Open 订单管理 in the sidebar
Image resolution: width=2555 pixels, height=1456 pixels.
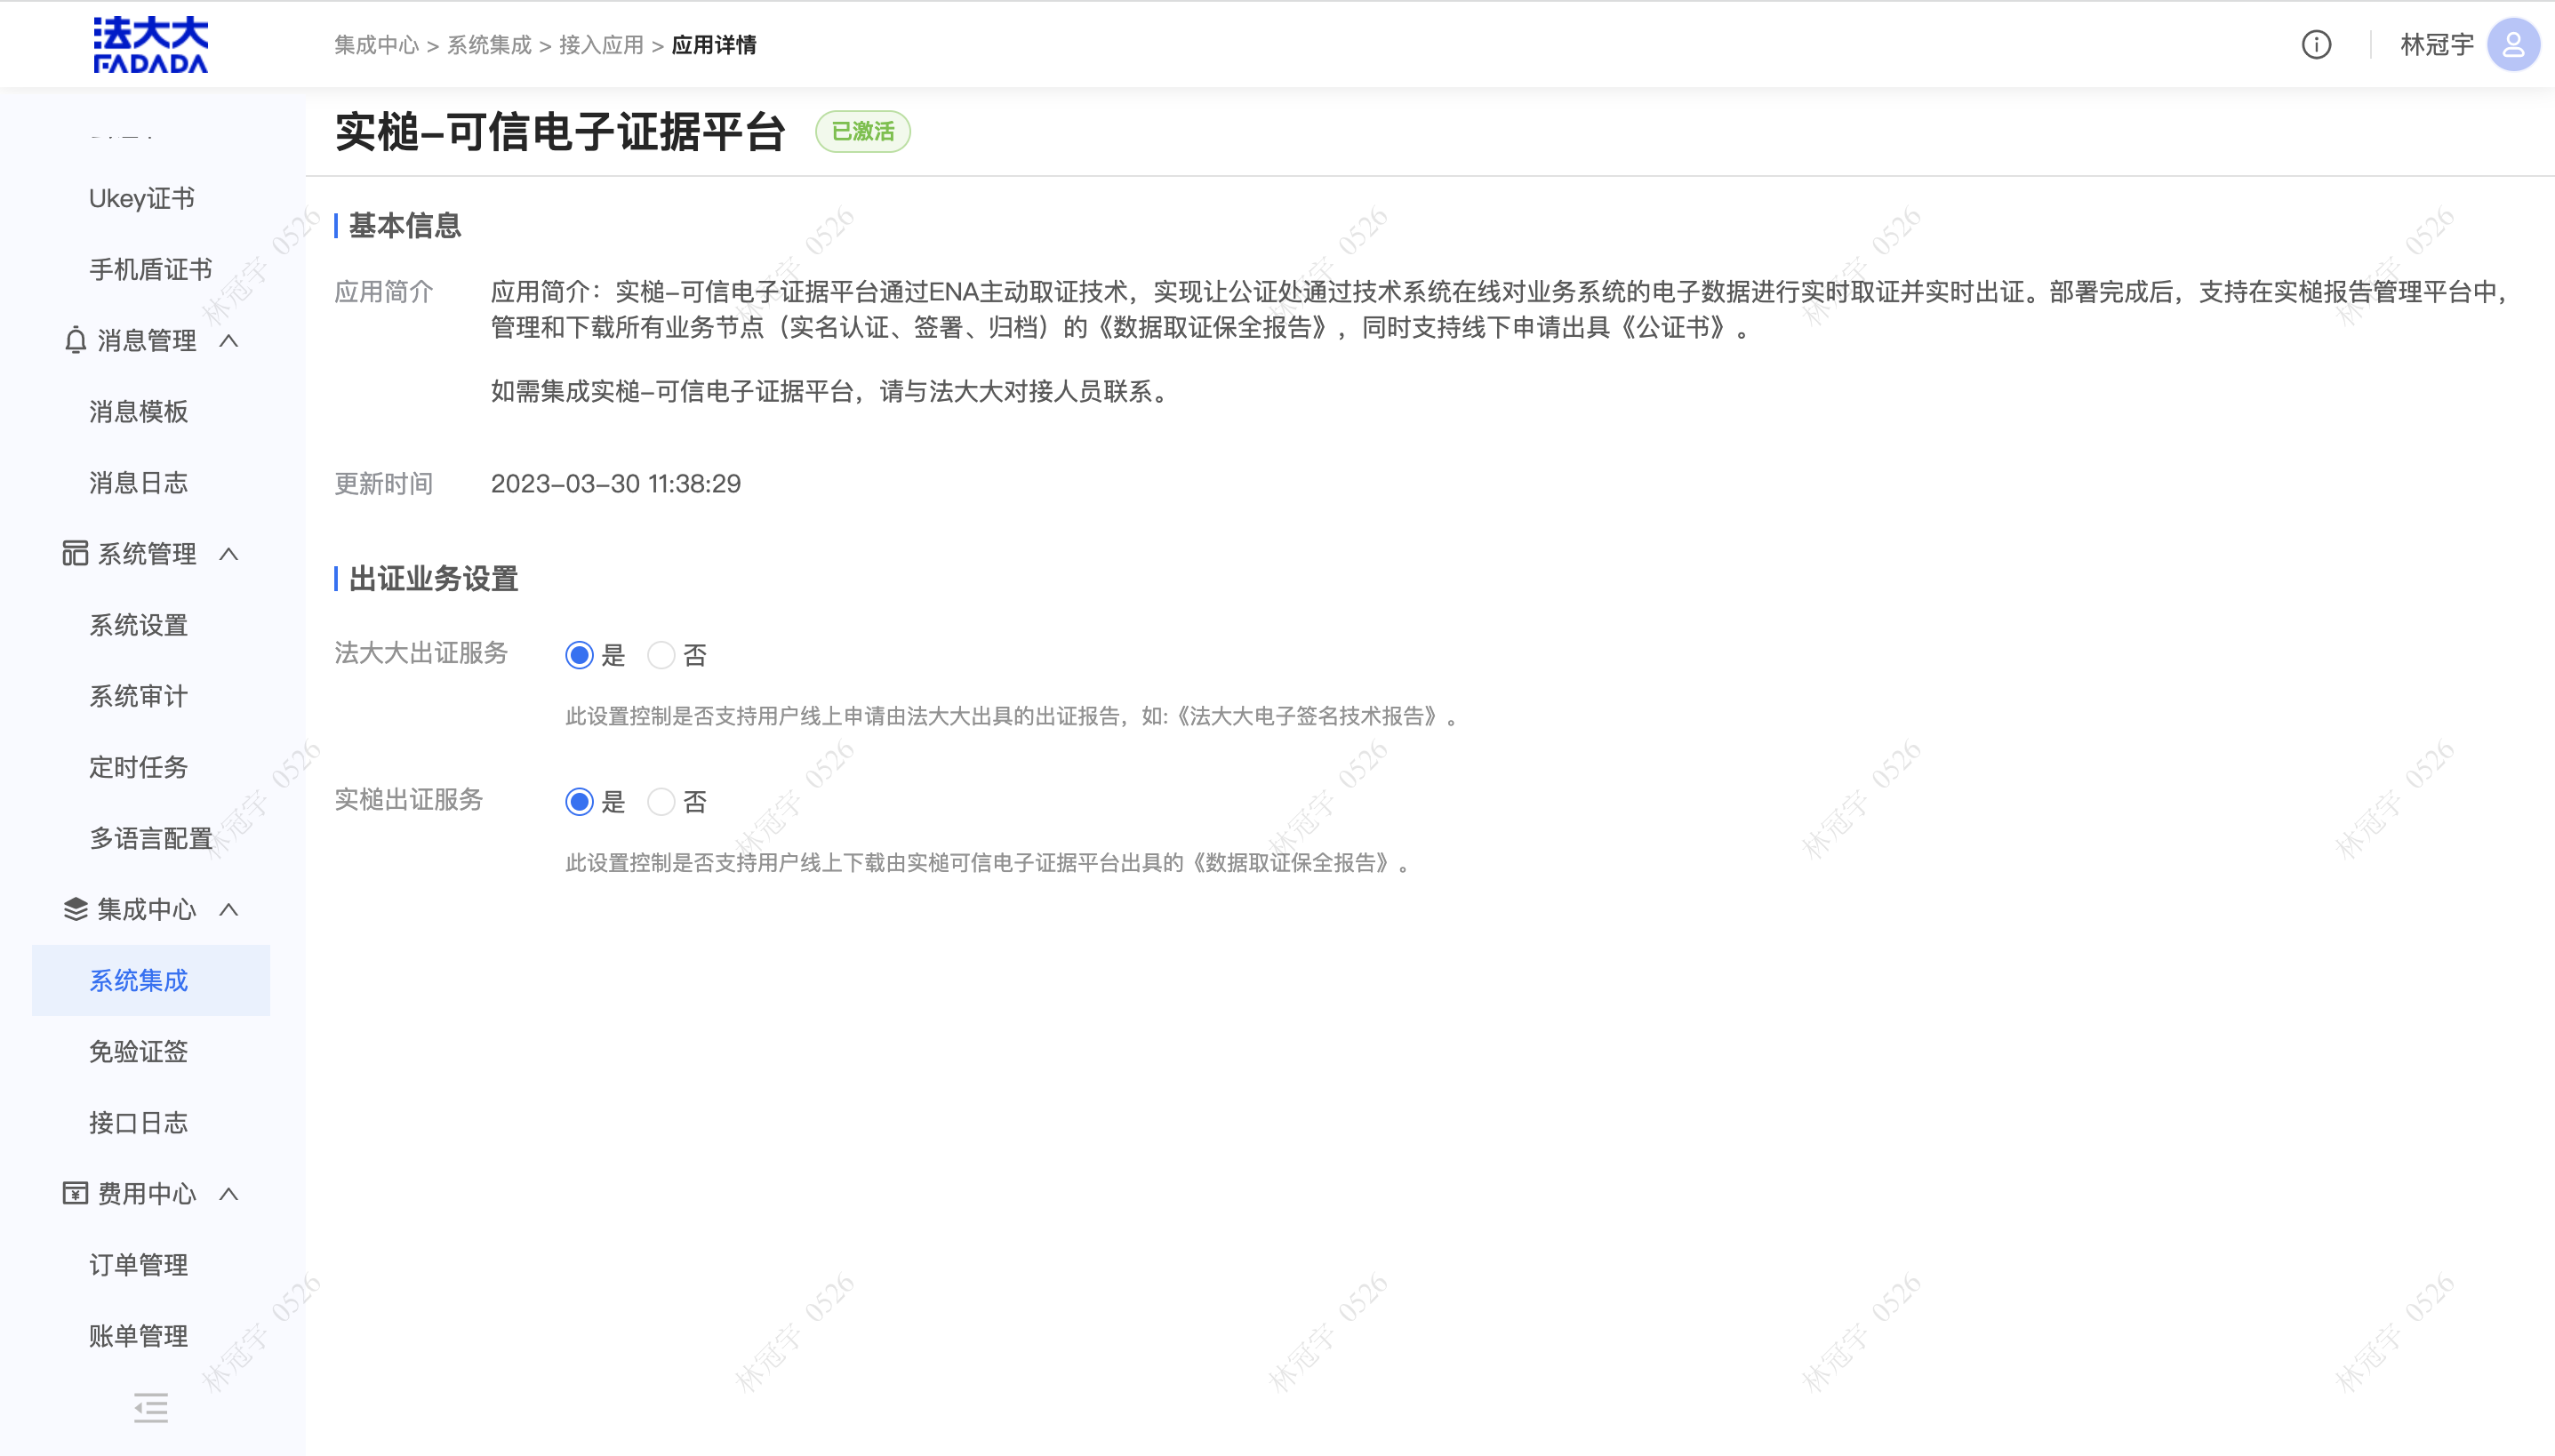(138, 1264)
